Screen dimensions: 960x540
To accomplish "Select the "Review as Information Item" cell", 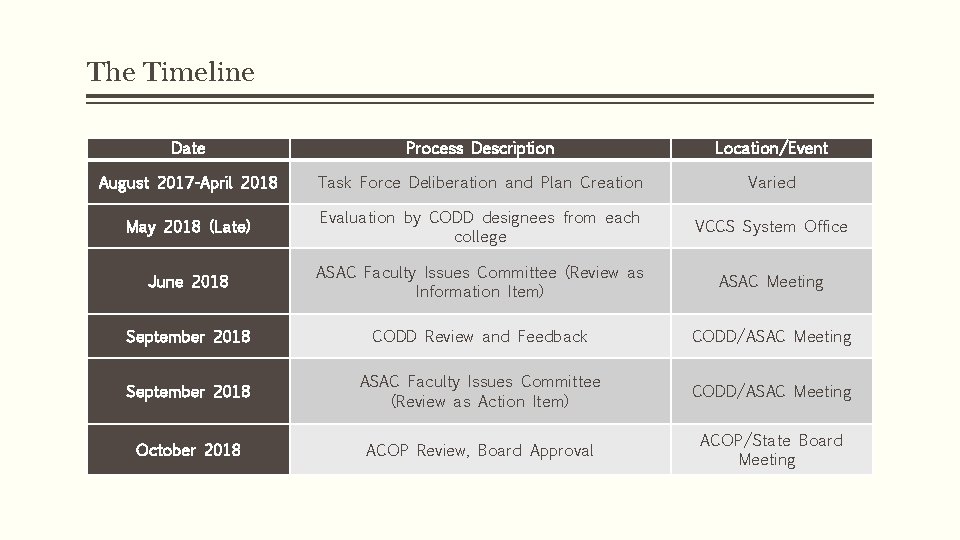I will pos(480,282).
